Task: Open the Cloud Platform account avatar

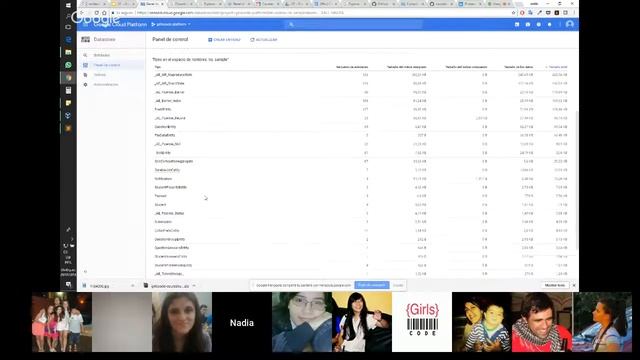Action: [570, 24]
